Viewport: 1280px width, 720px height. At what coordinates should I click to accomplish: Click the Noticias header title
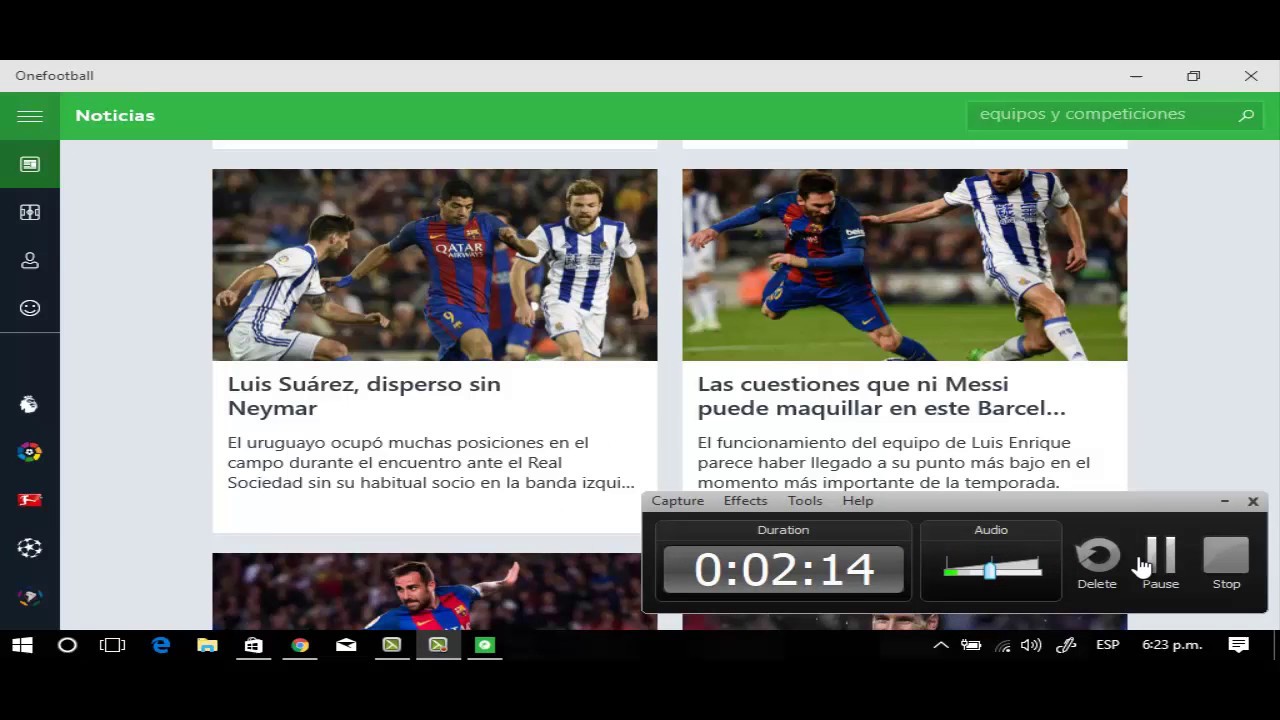coord(115,116)
